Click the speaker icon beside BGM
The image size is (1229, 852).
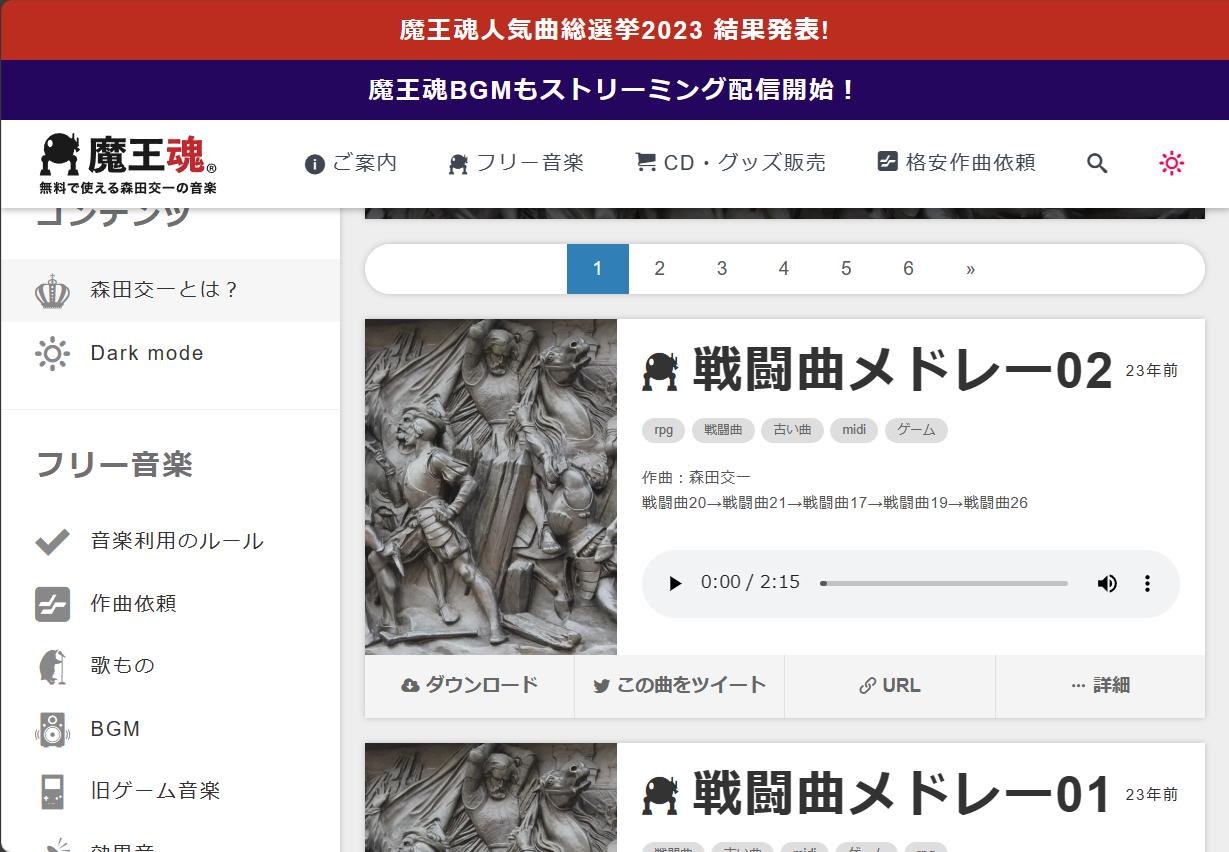pos(52,729)
